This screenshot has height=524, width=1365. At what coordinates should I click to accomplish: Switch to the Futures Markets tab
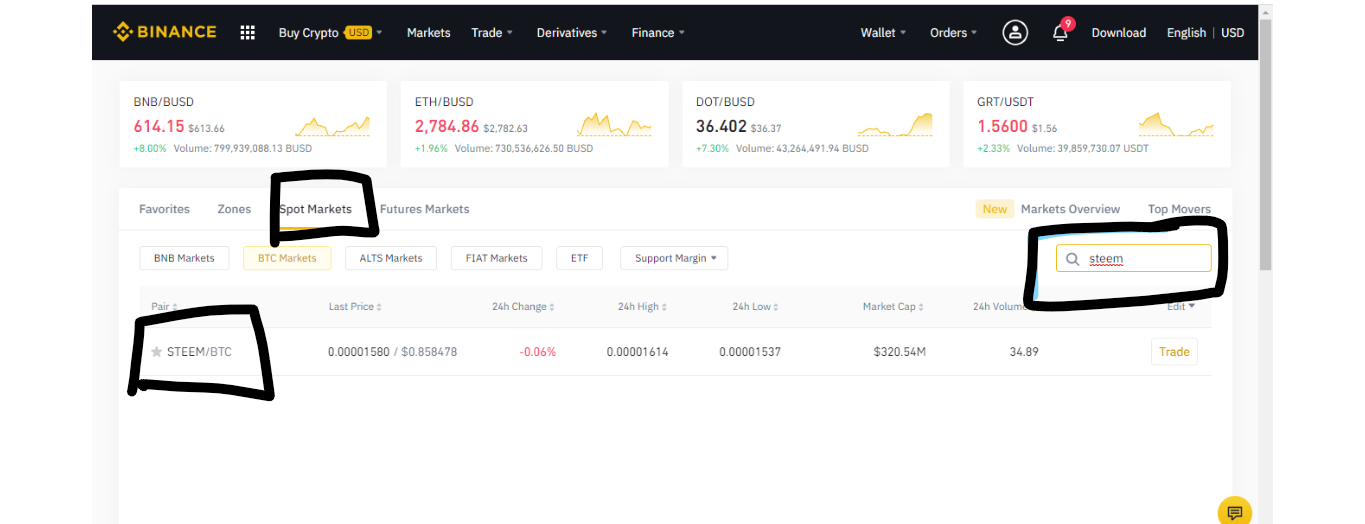point(424,209)
